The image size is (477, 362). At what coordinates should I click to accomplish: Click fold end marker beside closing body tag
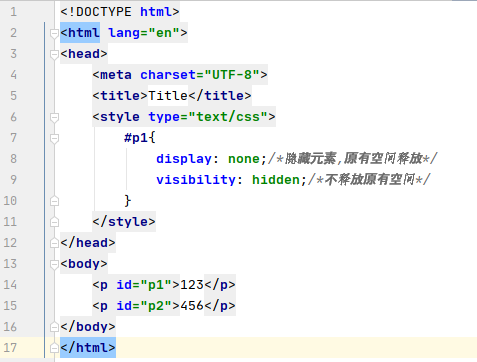[54, 327]
